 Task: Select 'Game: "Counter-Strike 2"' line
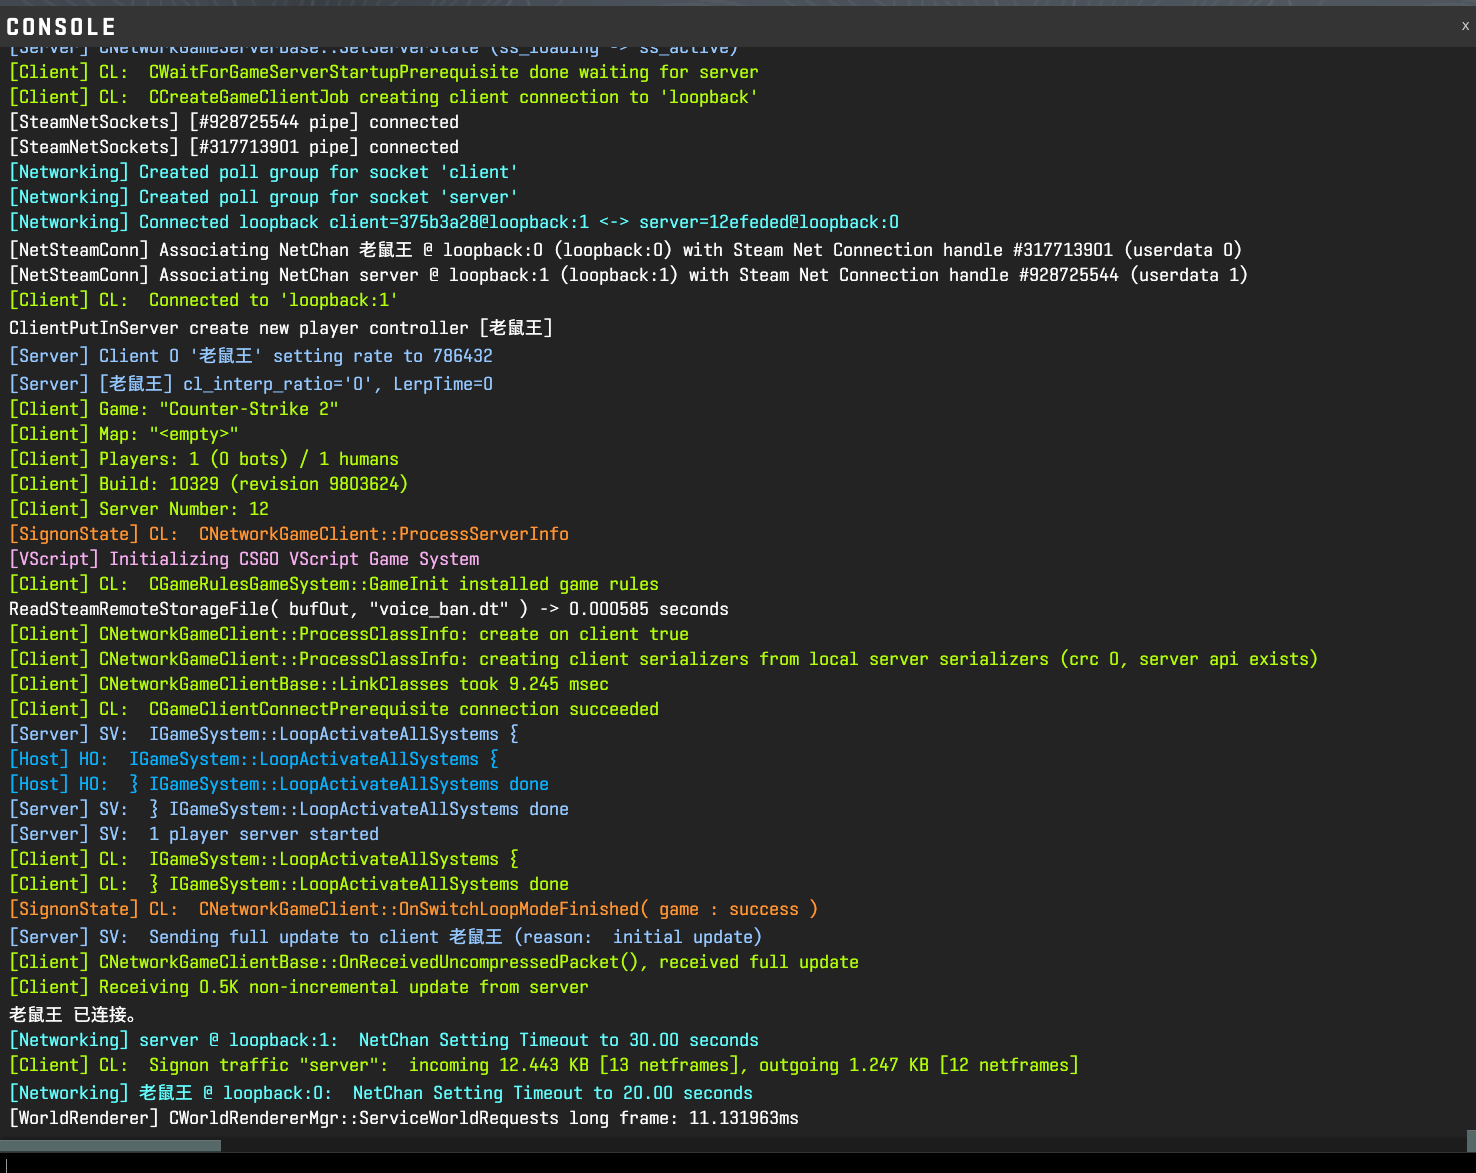174,409
